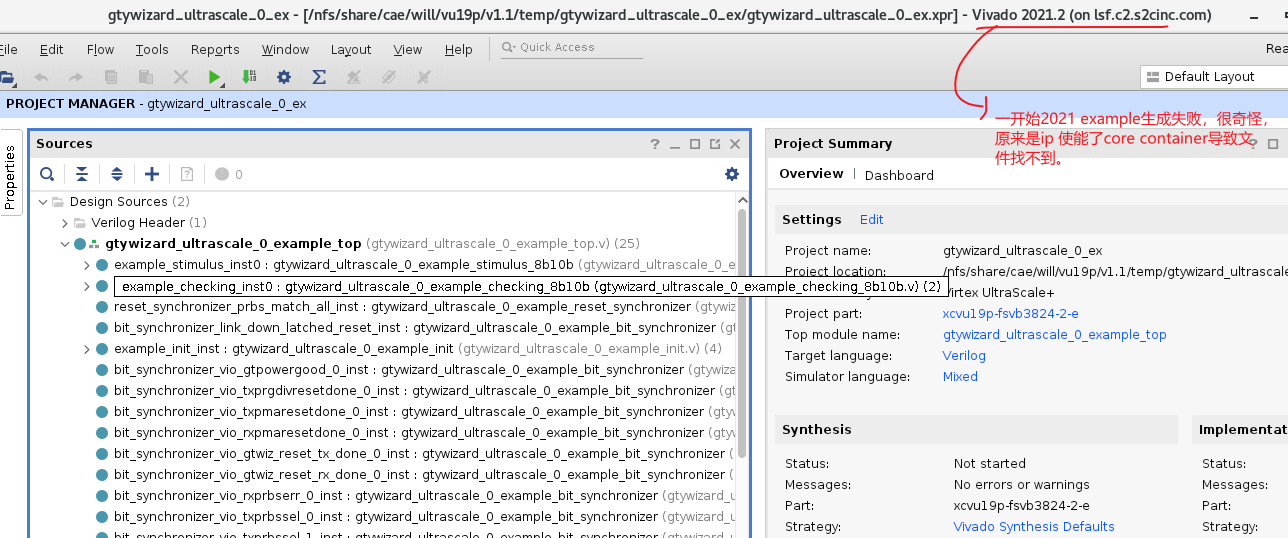The height and width of the screenshot is (538, 1288).
Task: Float the Sources panel
Action: [x=715, y=144]
